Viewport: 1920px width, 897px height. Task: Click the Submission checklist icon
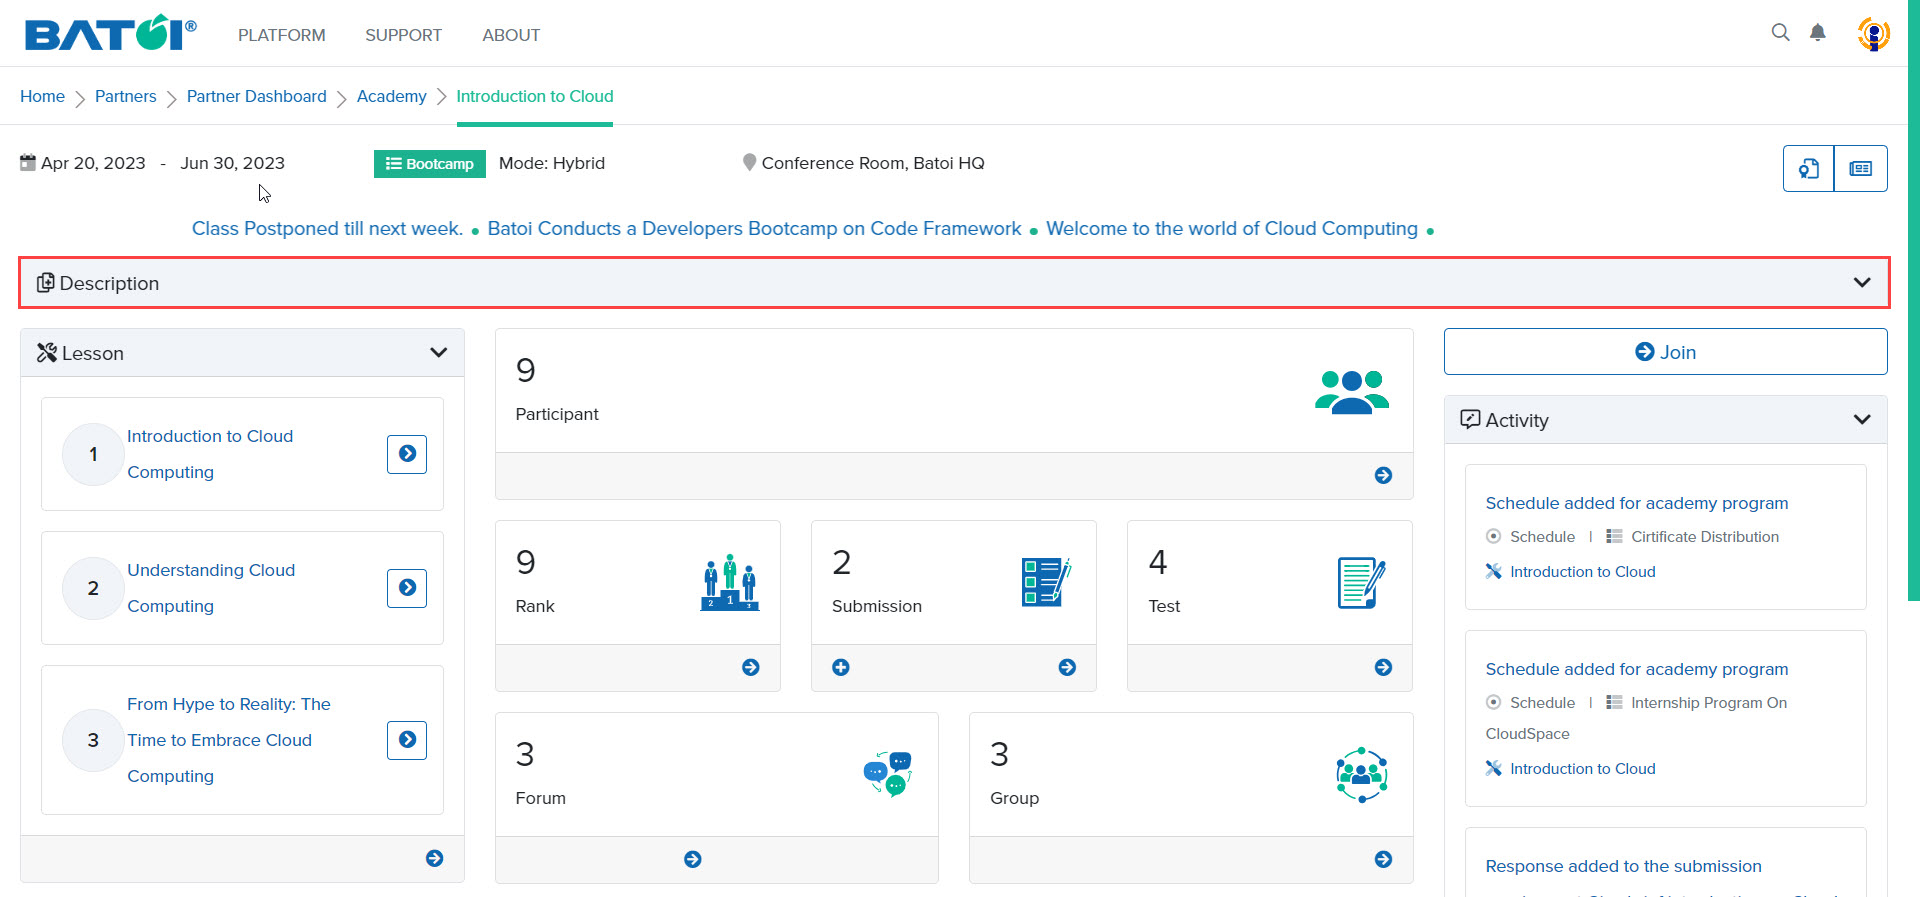(x=1046, y=582)
